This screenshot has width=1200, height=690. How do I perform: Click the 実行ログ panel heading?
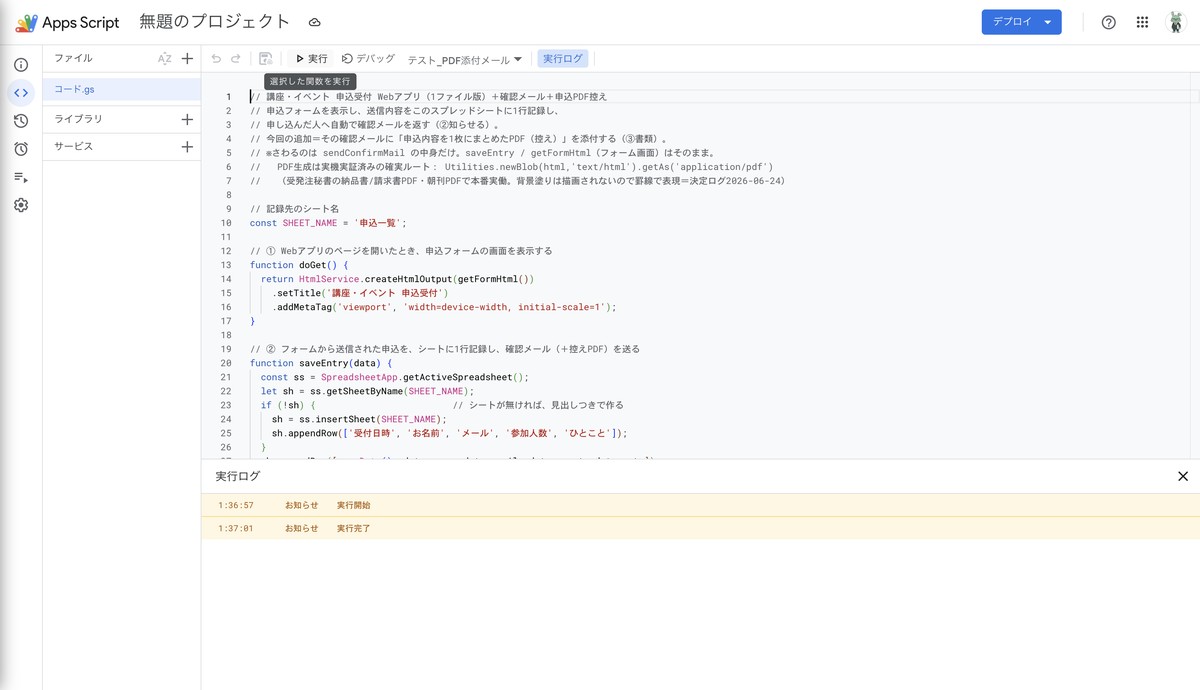click(238, 476)
